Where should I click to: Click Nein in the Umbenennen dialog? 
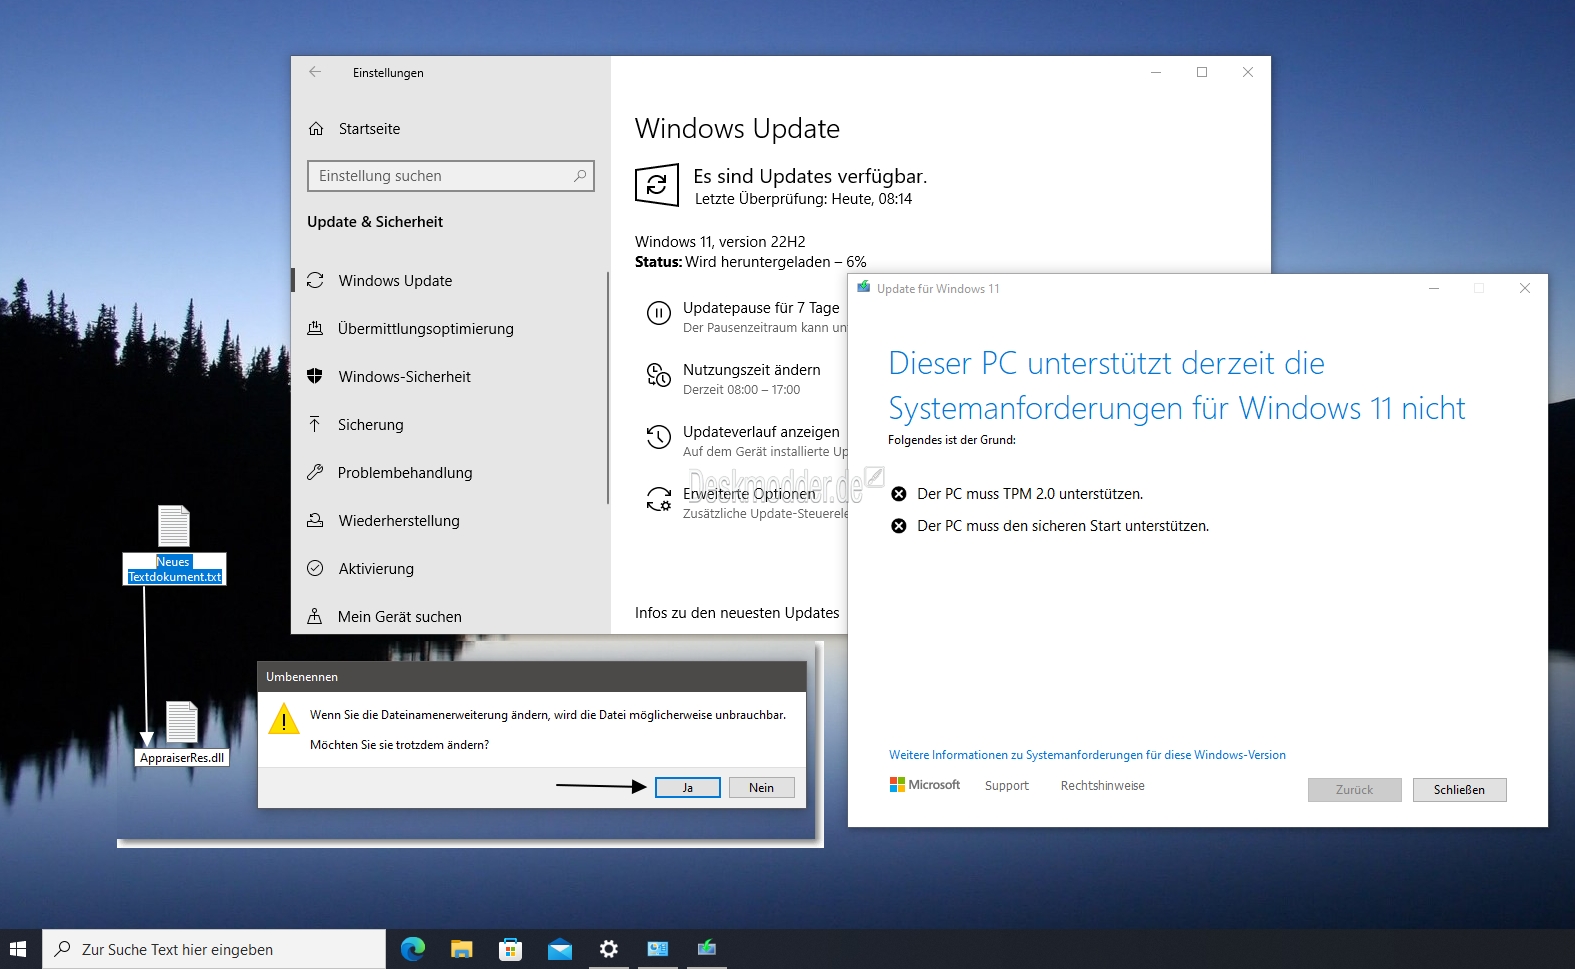click(x=762, y=788)
